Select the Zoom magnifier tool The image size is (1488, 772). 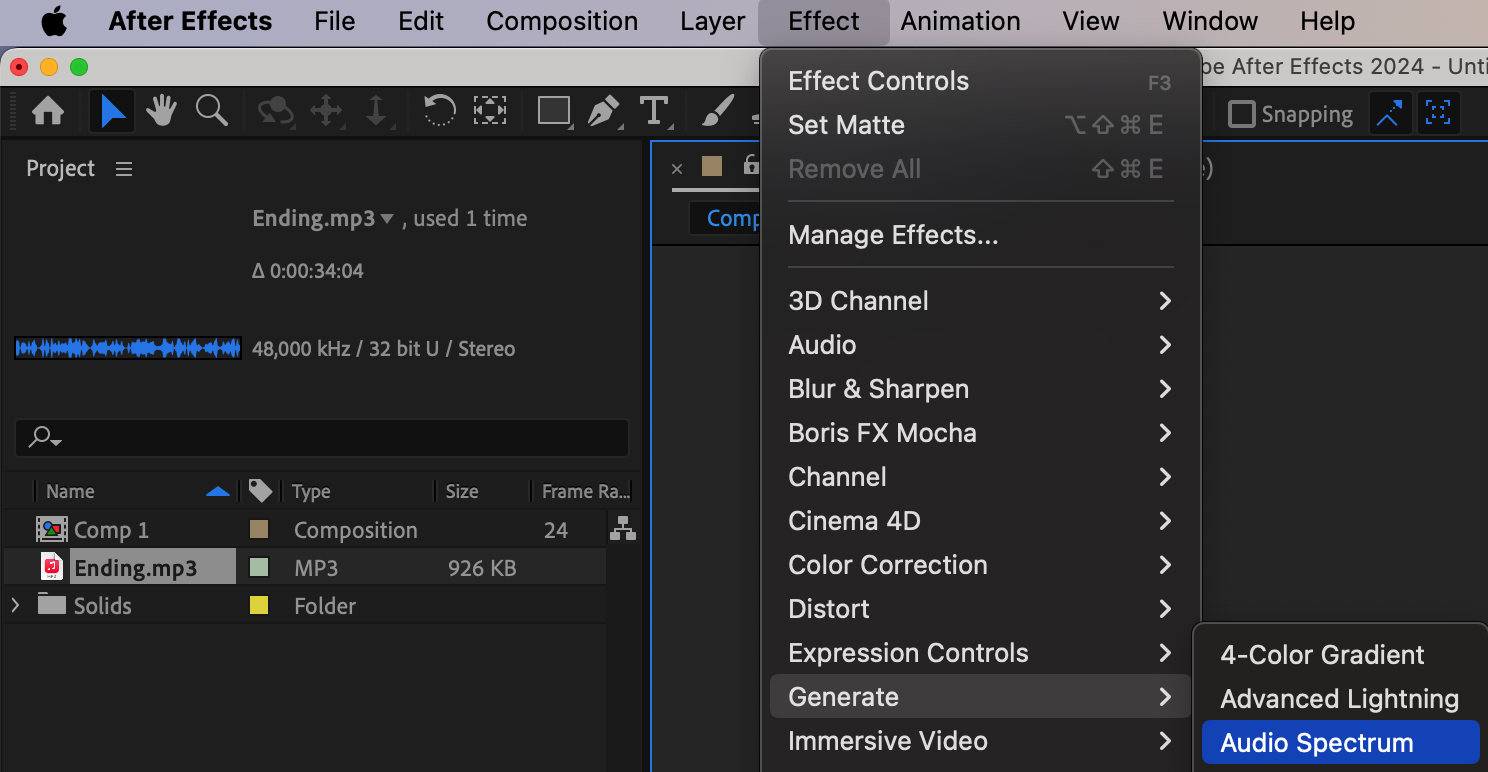tap(212, 111)
